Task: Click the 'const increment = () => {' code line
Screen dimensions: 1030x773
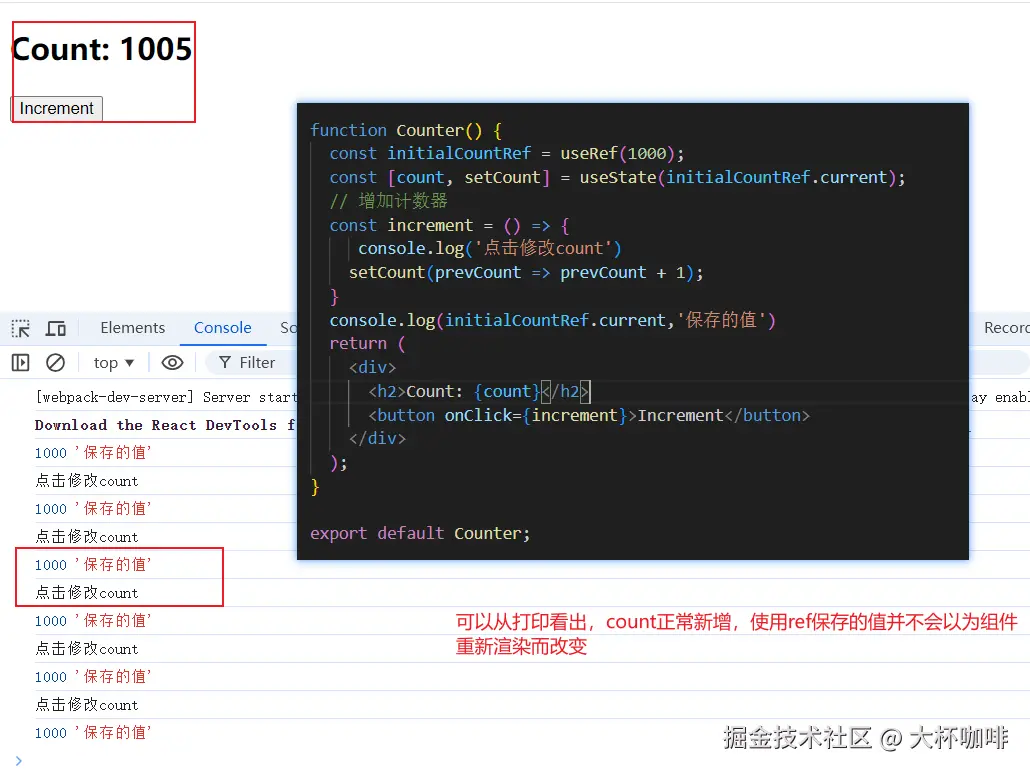Action: 449,225
